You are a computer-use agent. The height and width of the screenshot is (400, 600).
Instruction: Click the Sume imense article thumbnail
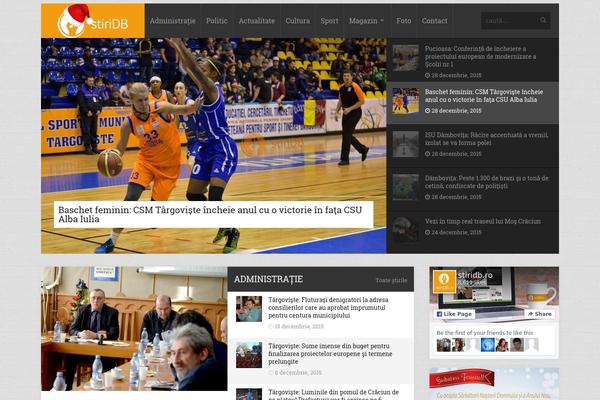(249, 355)
